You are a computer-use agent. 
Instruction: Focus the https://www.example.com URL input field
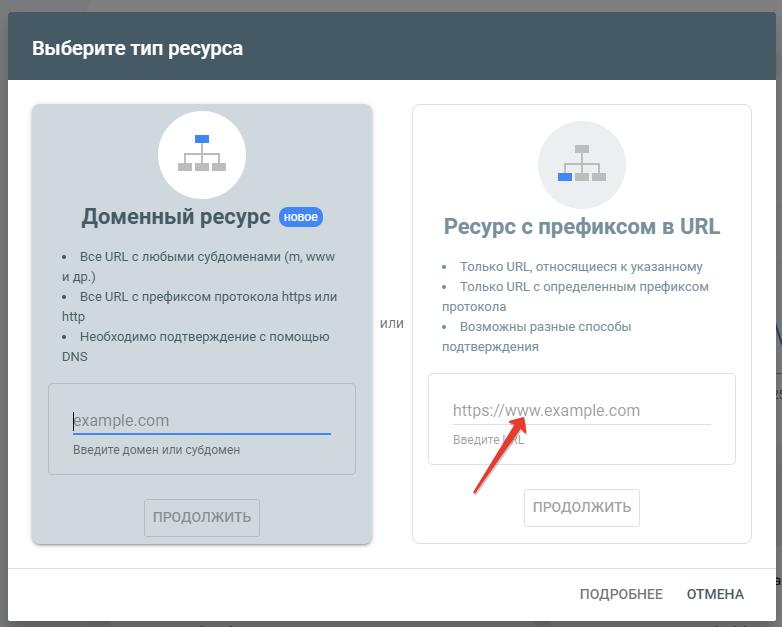[582, 411]
